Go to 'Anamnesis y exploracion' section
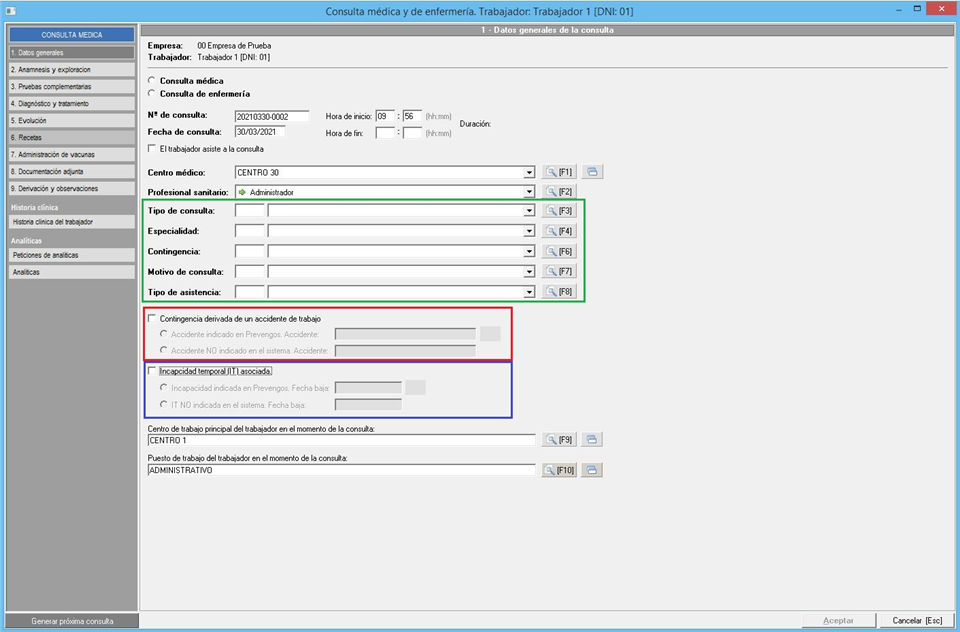The width and height of the screenshot is (960, 632). point(68,70)
